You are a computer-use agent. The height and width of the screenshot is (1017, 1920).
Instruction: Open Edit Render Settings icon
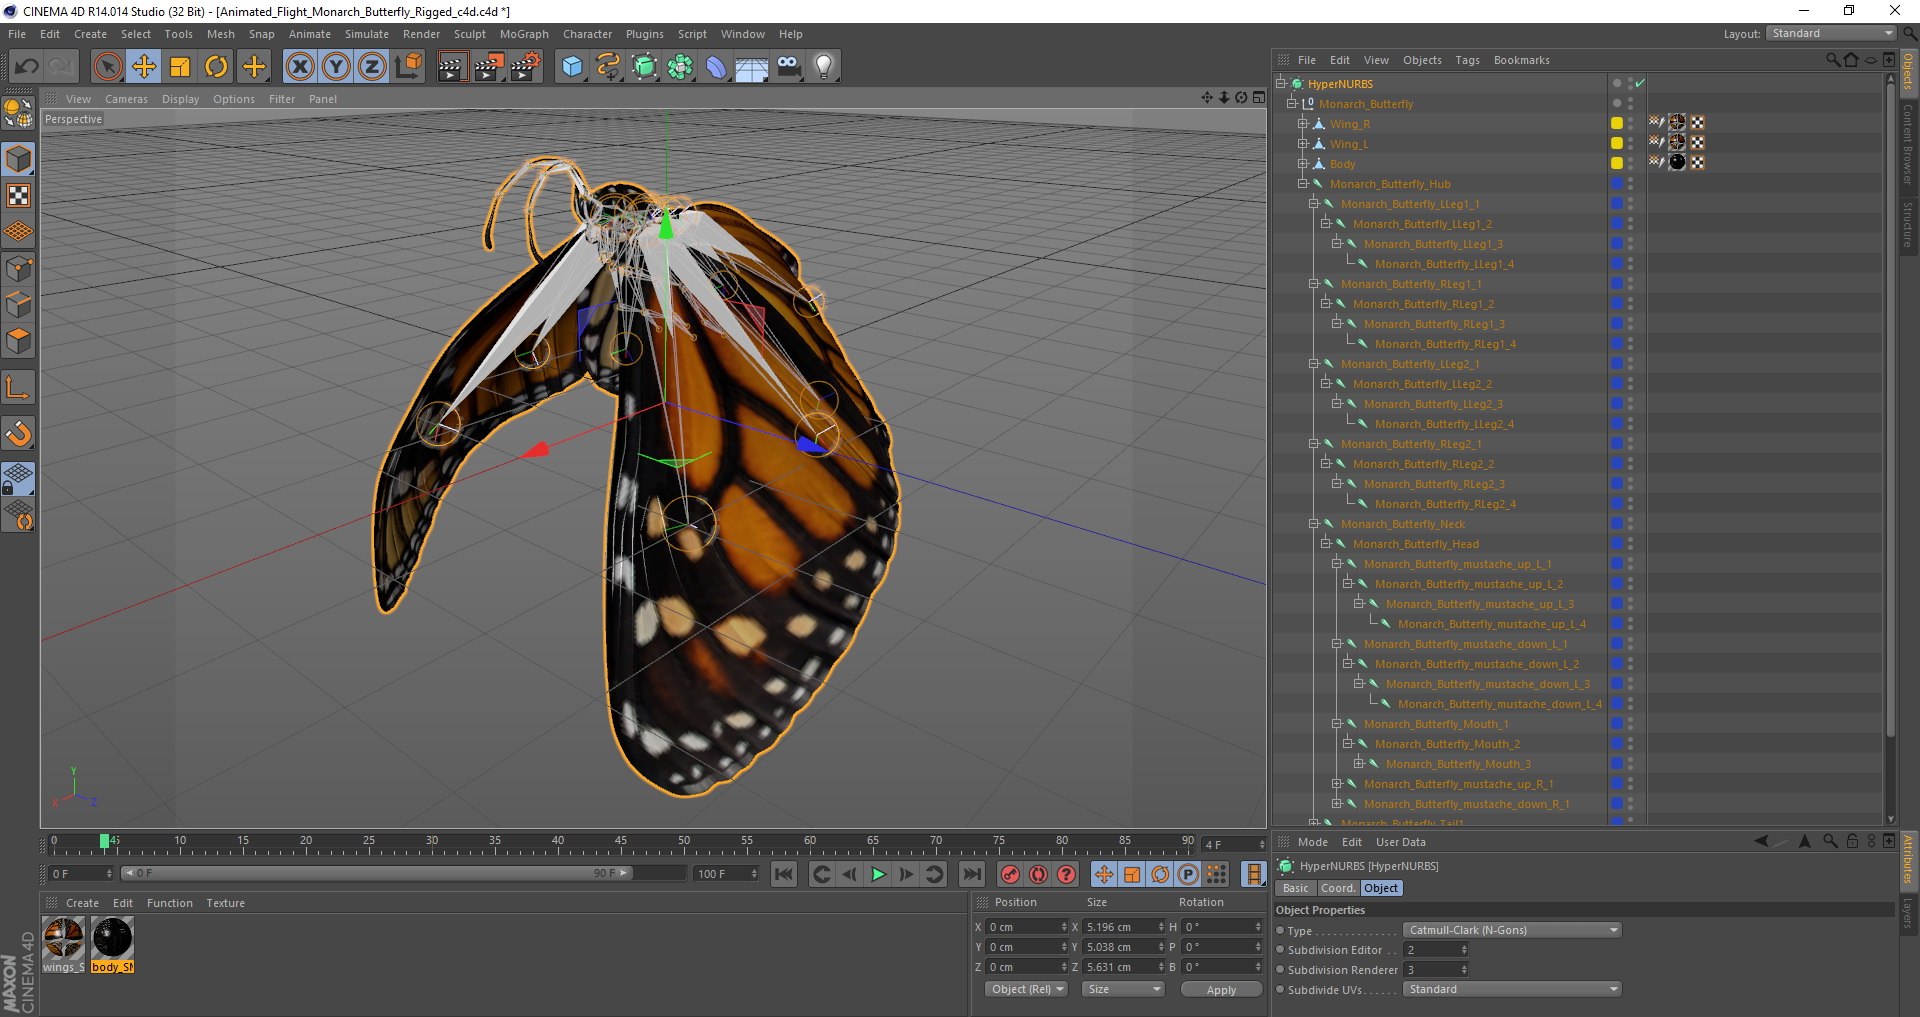coord(525,67)
